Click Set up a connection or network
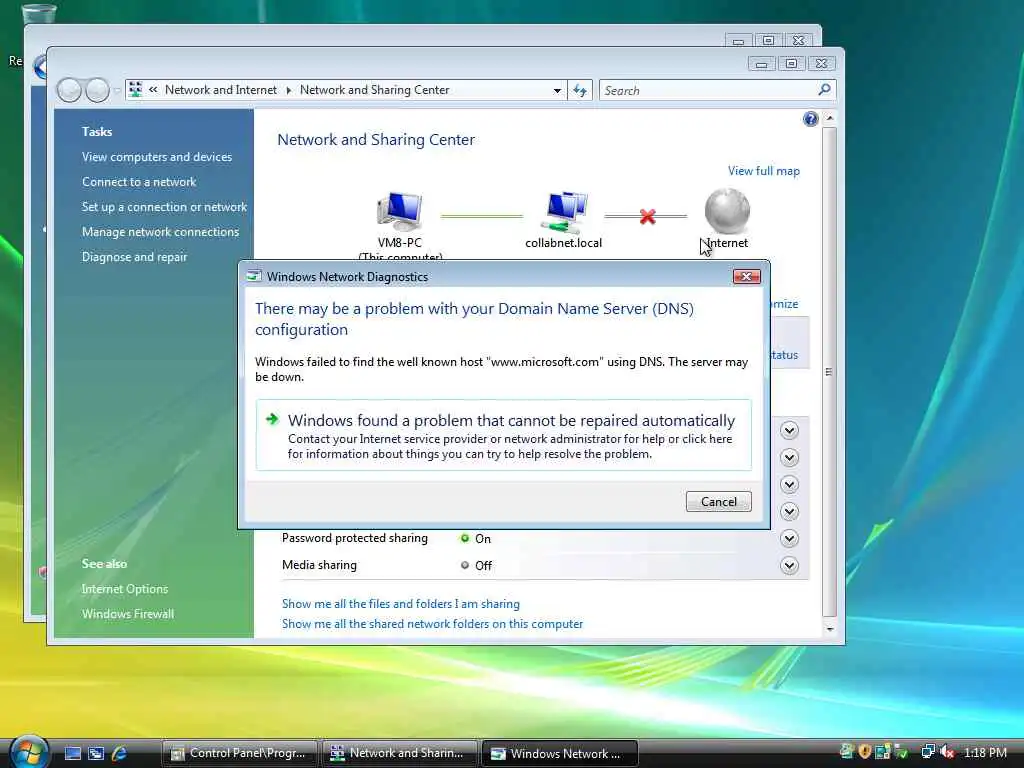Viewport: 1024px width, 768px height. [x=165, y=206]
